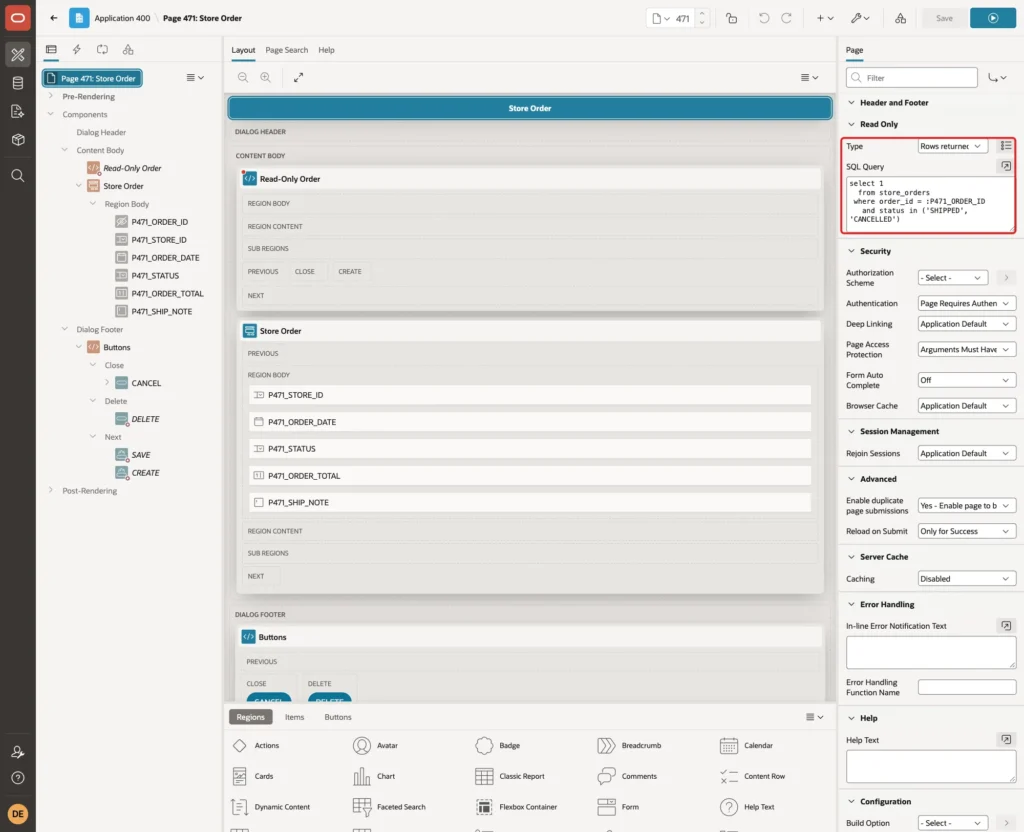The height and width of the screenshot is (832, 1024).
Task: Click the disabled Save button
Action: 944,18
